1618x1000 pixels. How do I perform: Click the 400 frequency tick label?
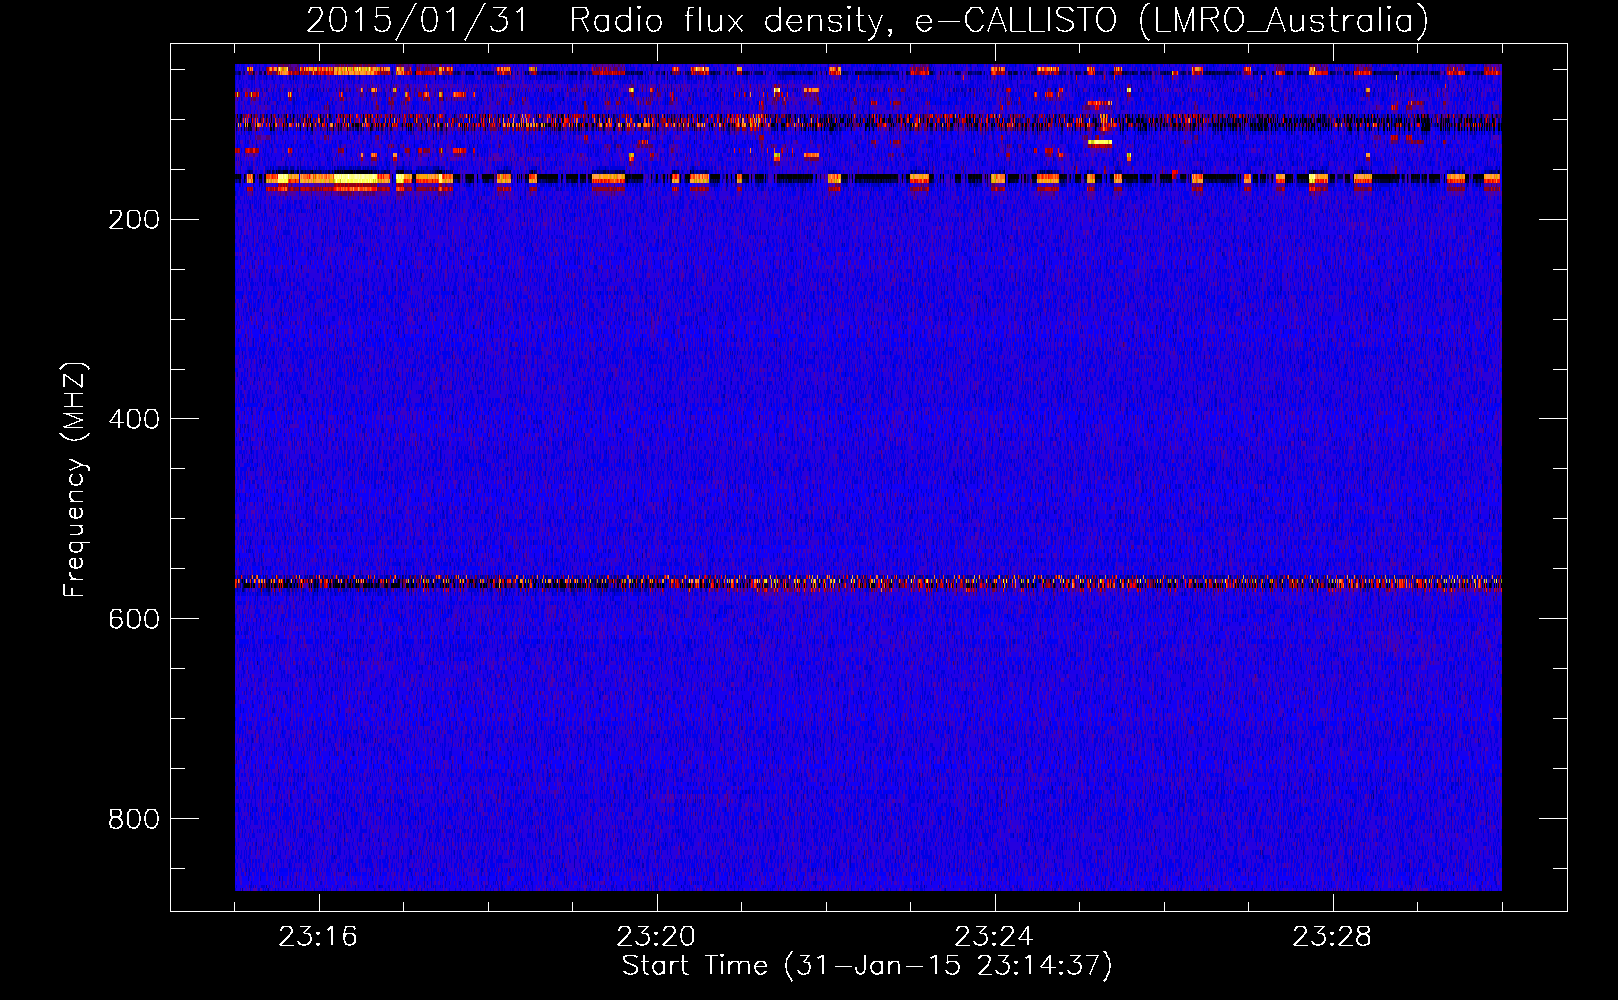coord(134,419)
